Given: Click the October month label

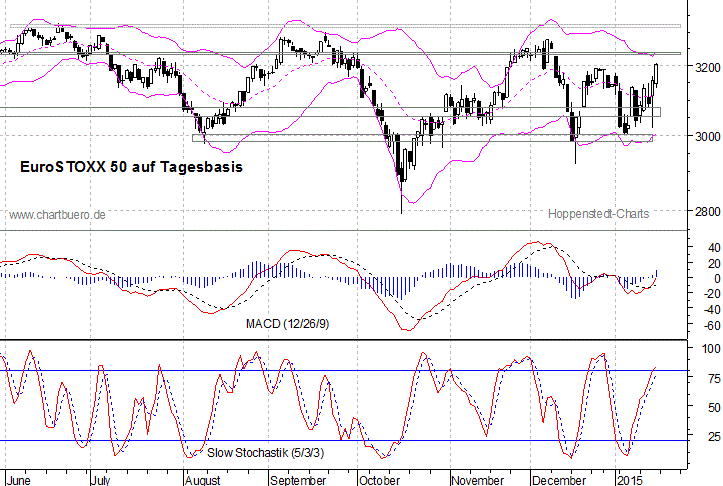Looking at the screenshot, I should click(380, 480).
